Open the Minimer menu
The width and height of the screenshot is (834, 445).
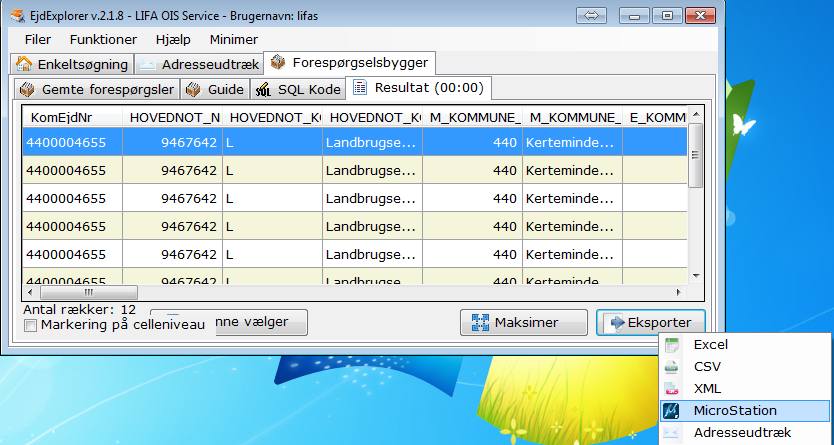tap(233, 39)
